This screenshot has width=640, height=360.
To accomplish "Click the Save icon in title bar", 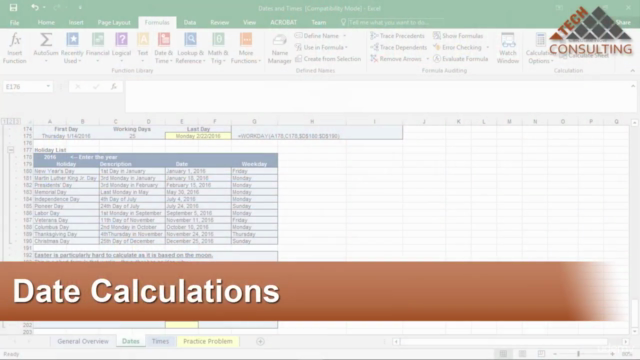I will coord(13,7).
